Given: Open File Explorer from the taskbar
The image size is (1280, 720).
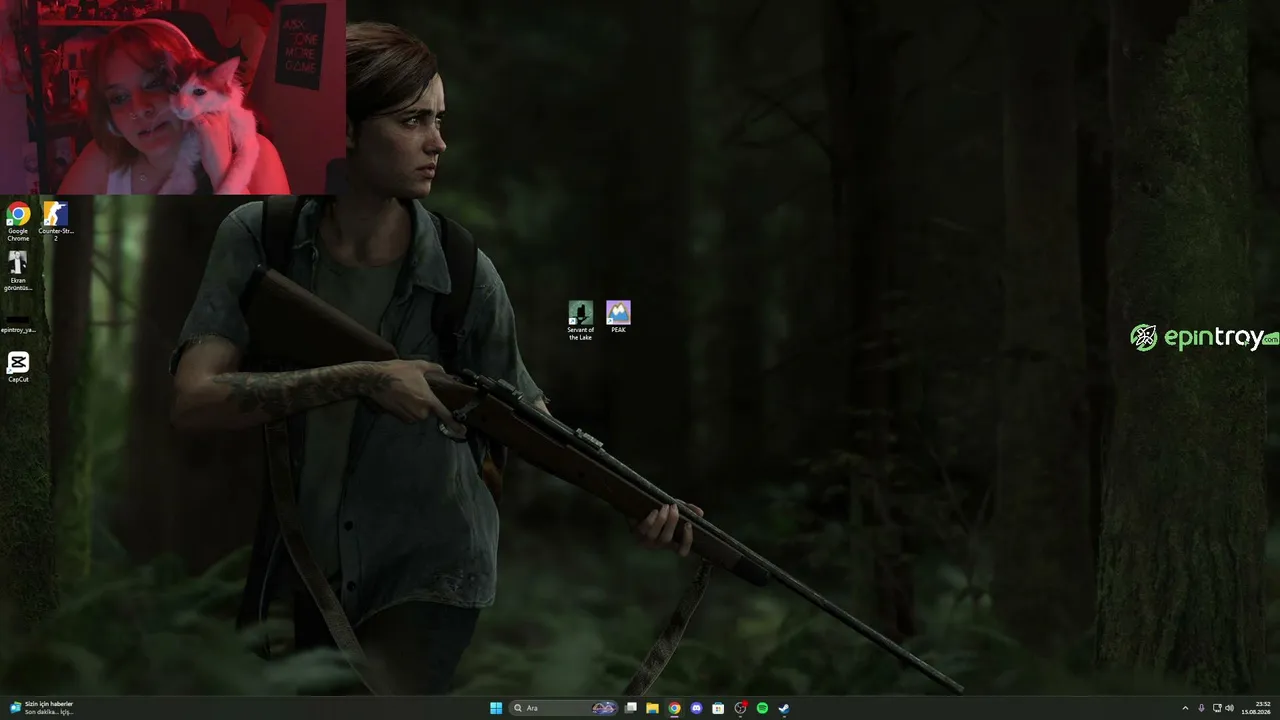Looking at the screenshot, I should click(652, 708).
